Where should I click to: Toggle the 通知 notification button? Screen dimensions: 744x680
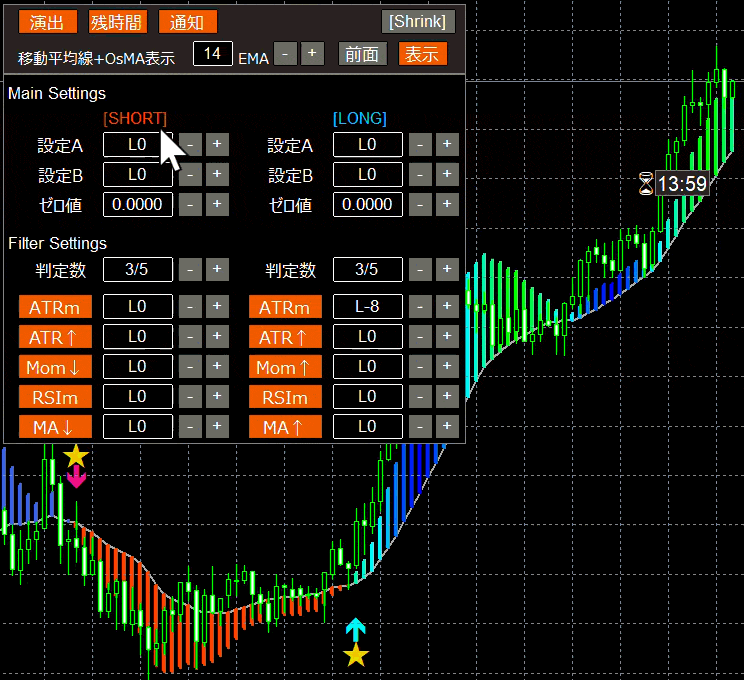point(187,22)
